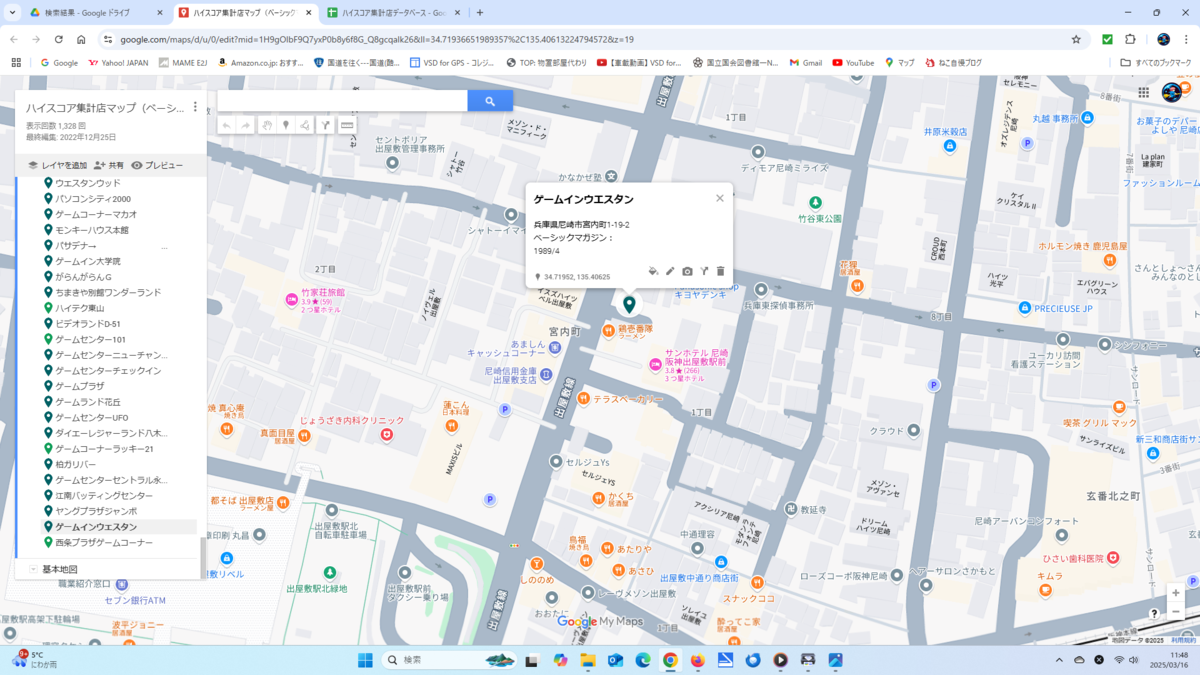The image size is (1200, 675).
Task: Open a new browser tab
Action: [x=480, y=13]
